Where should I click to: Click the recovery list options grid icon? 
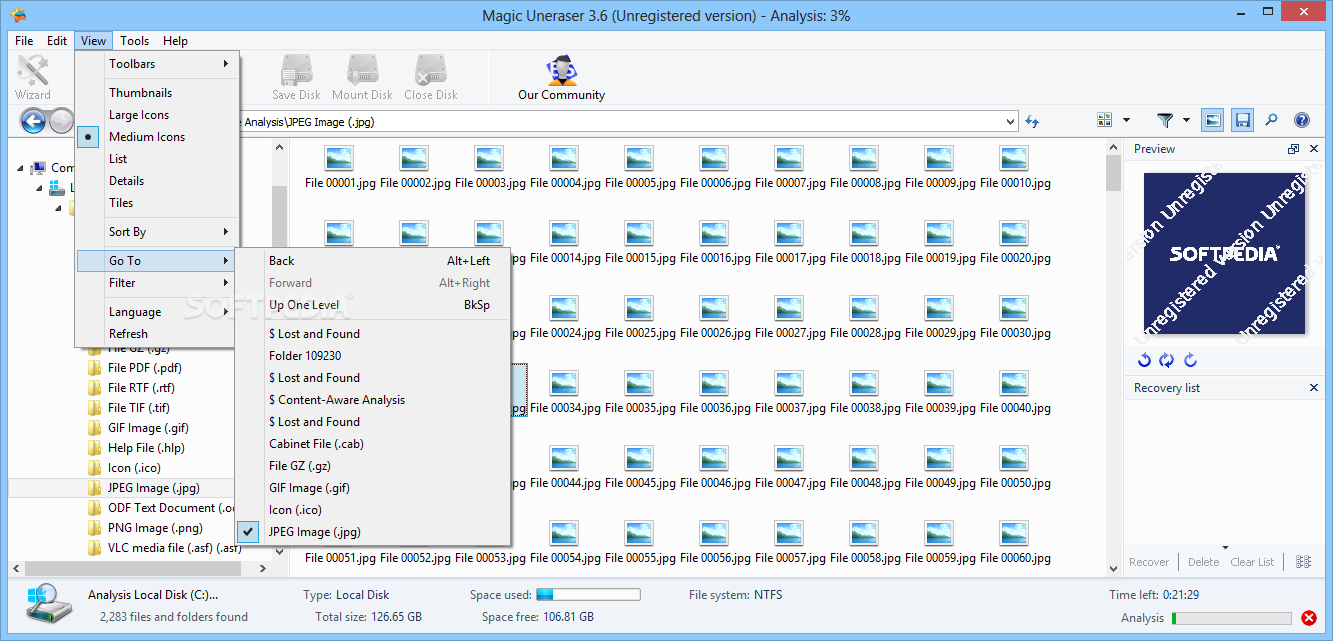point(1303,562)
